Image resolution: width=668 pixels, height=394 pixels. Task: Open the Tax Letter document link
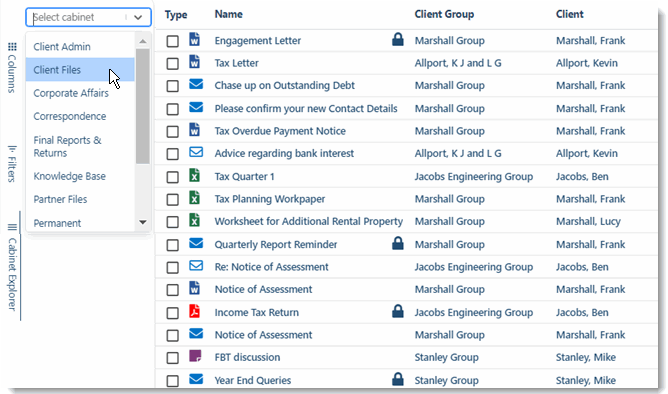click(x=236, y=63)
